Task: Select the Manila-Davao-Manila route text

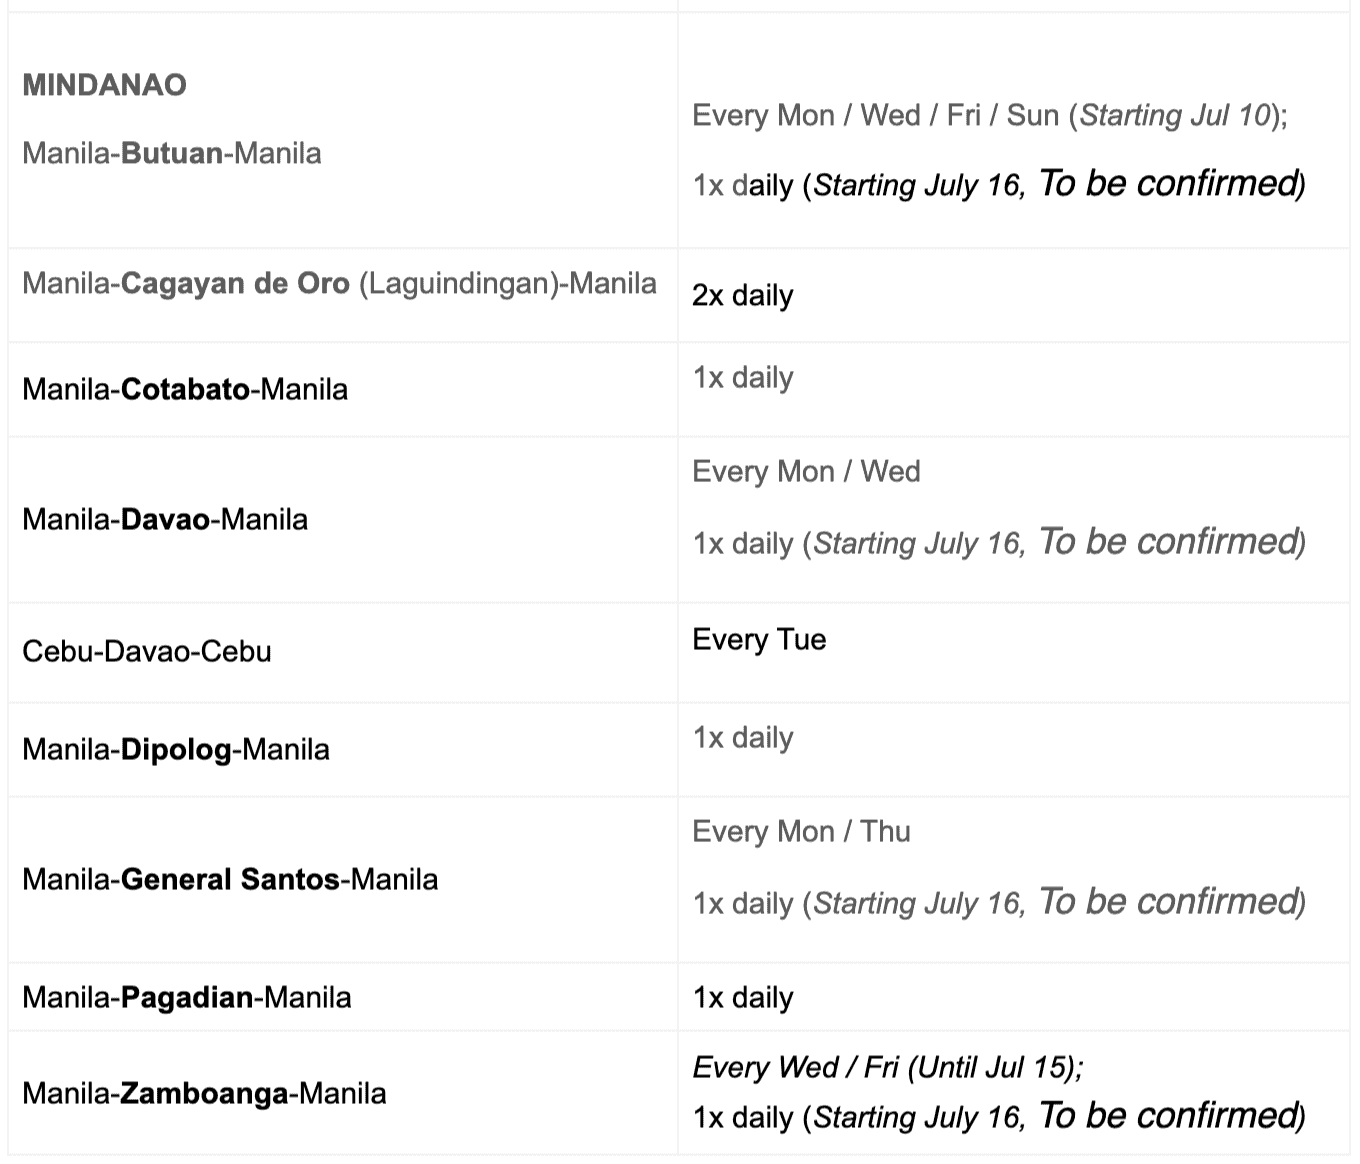Action: (165, 519)
